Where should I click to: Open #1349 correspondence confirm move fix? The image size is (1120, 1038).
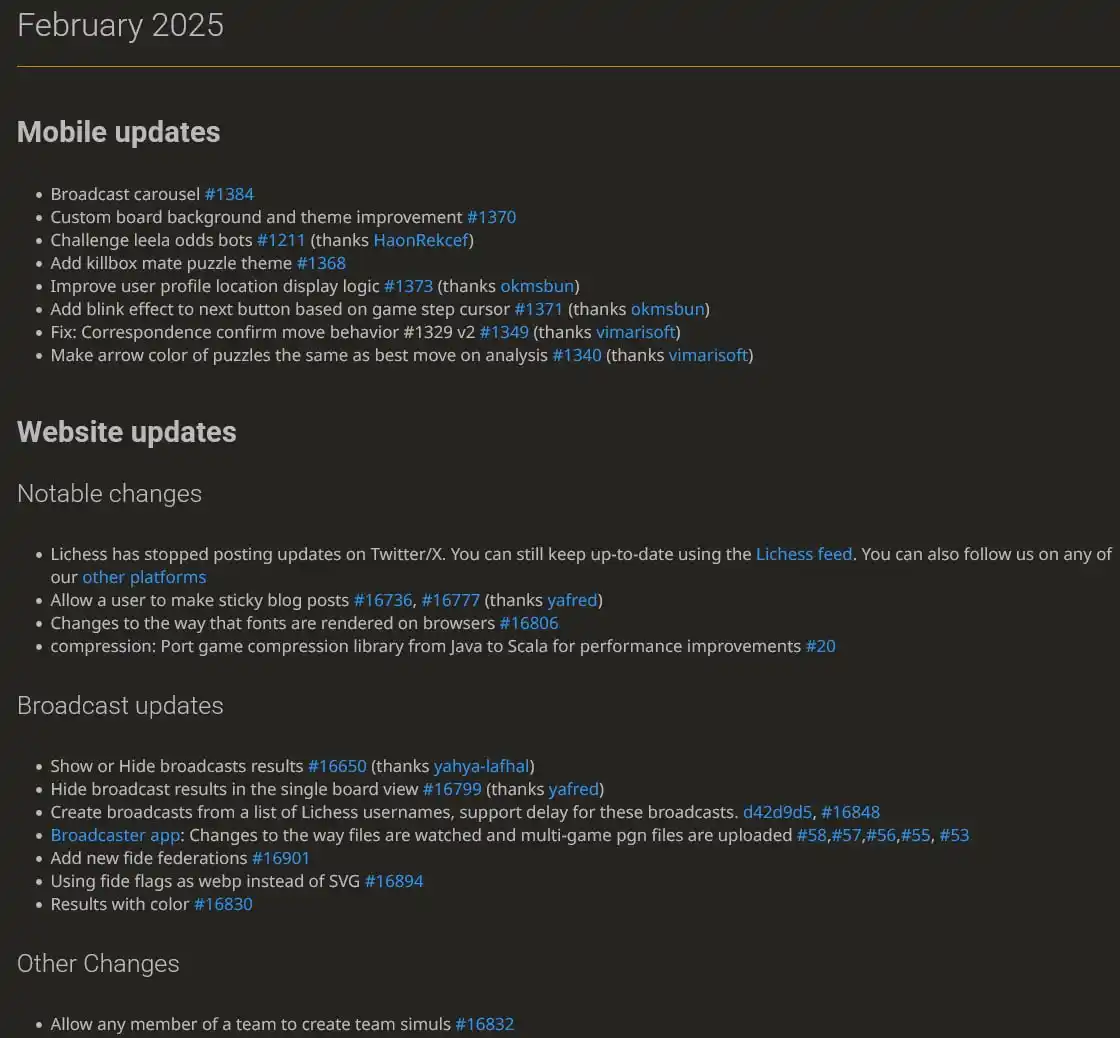[504, 332]
